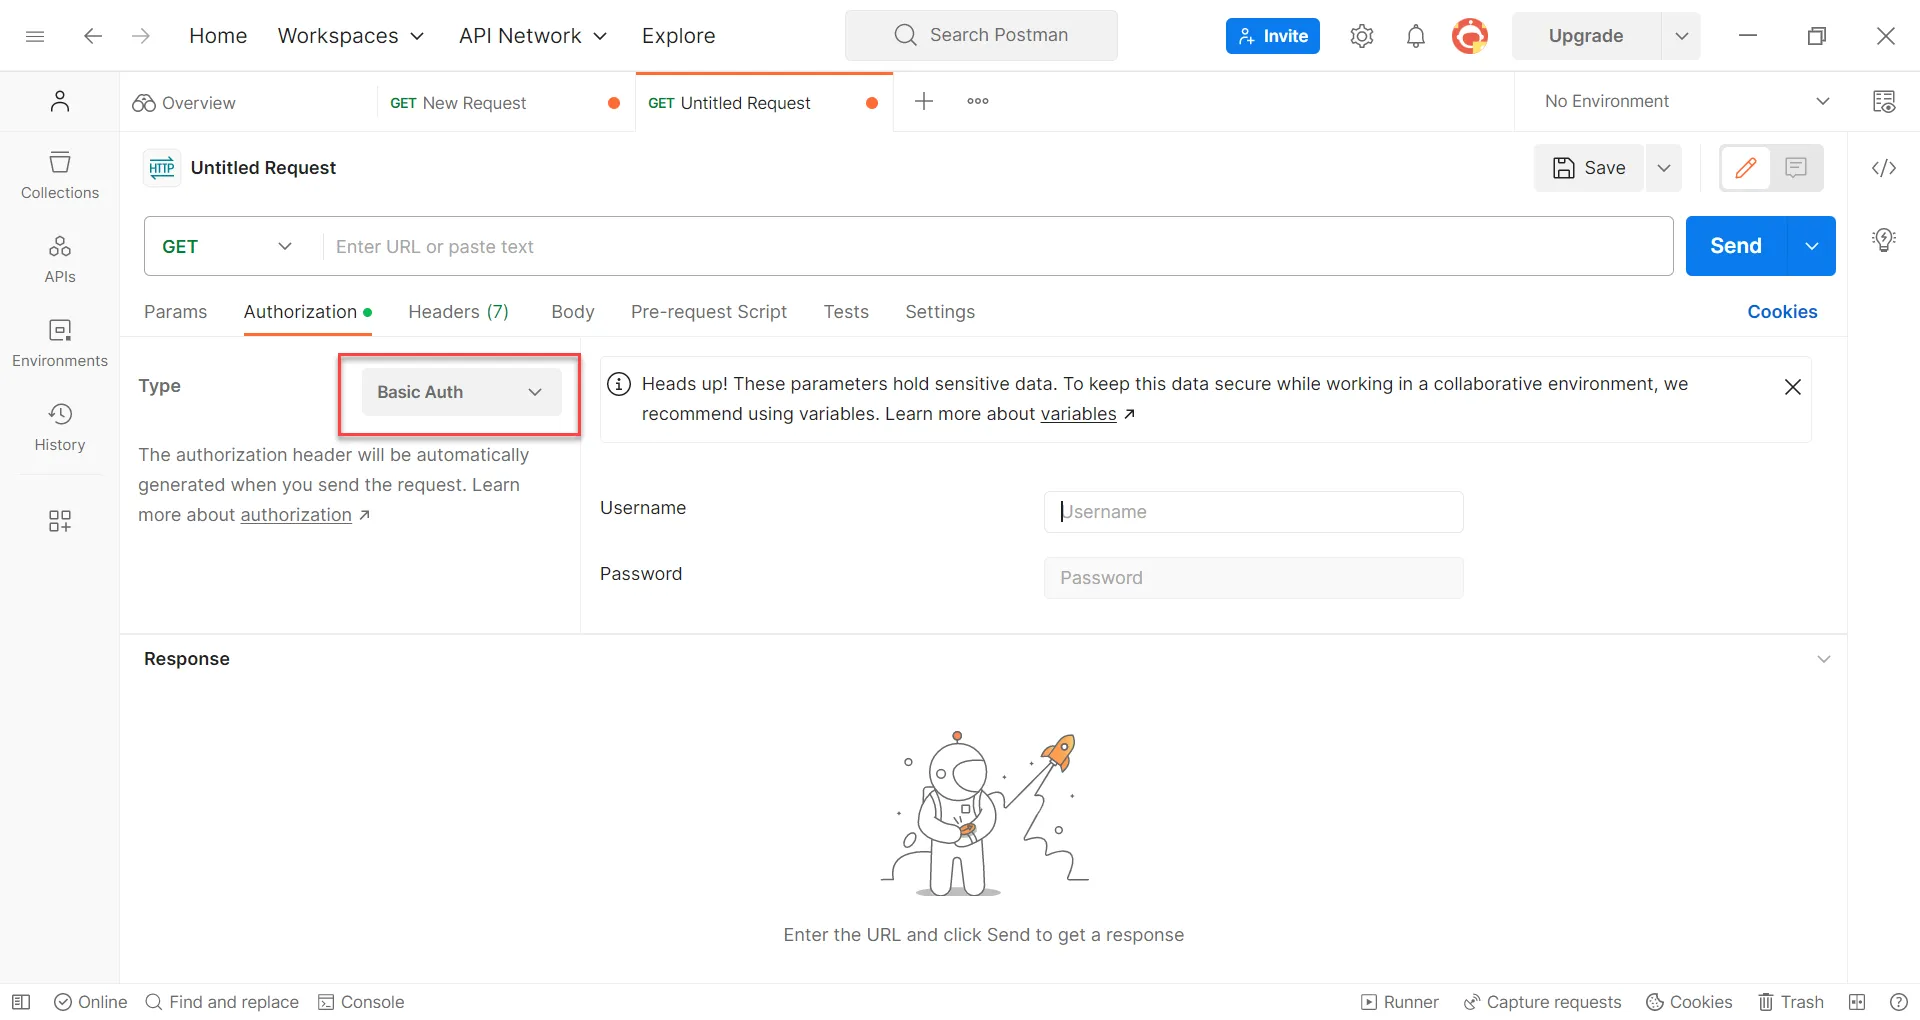1920x1020 pixels.
Task: Open the environment quick look icon
Action: pyautogui.click(x=1884, y=101)
